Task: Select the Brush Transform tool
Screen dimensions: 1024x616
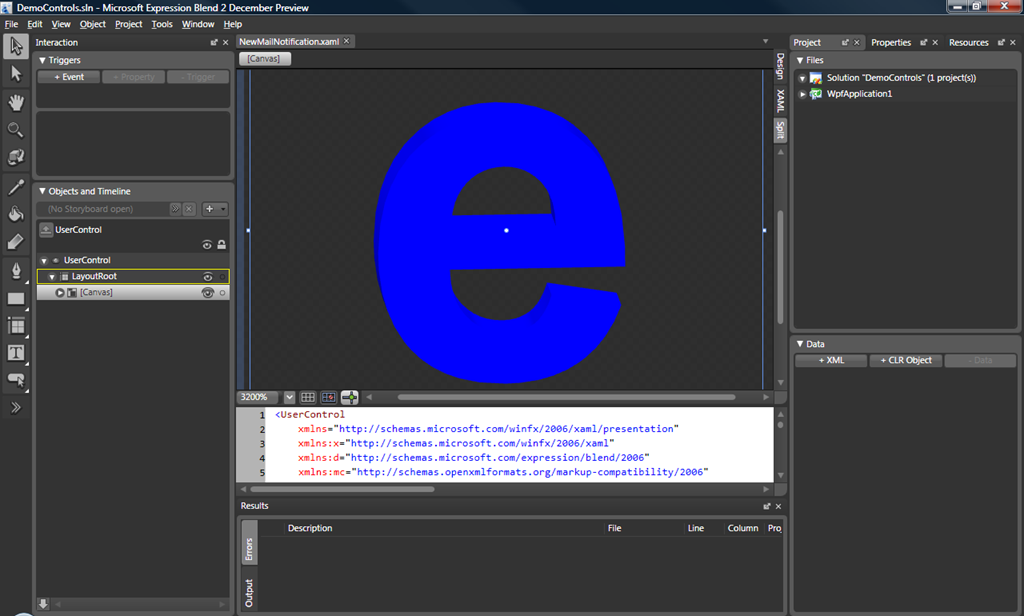Action: tap(16, 242)
